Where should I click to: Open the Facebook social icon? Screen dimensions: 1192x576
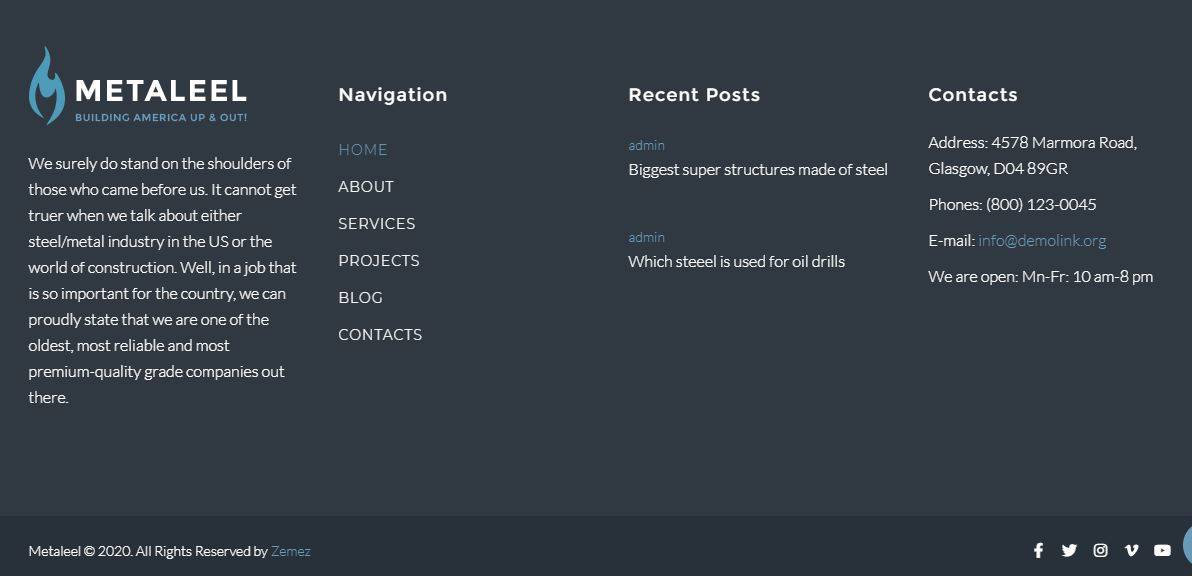[1038, 551]
